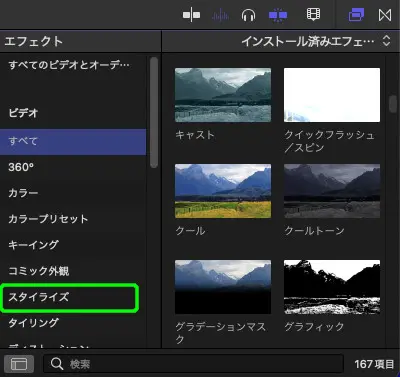This screenshot has width=400, height=377.
Task: Click the グラフィック effect thumbnail
Action: point(332,287)
